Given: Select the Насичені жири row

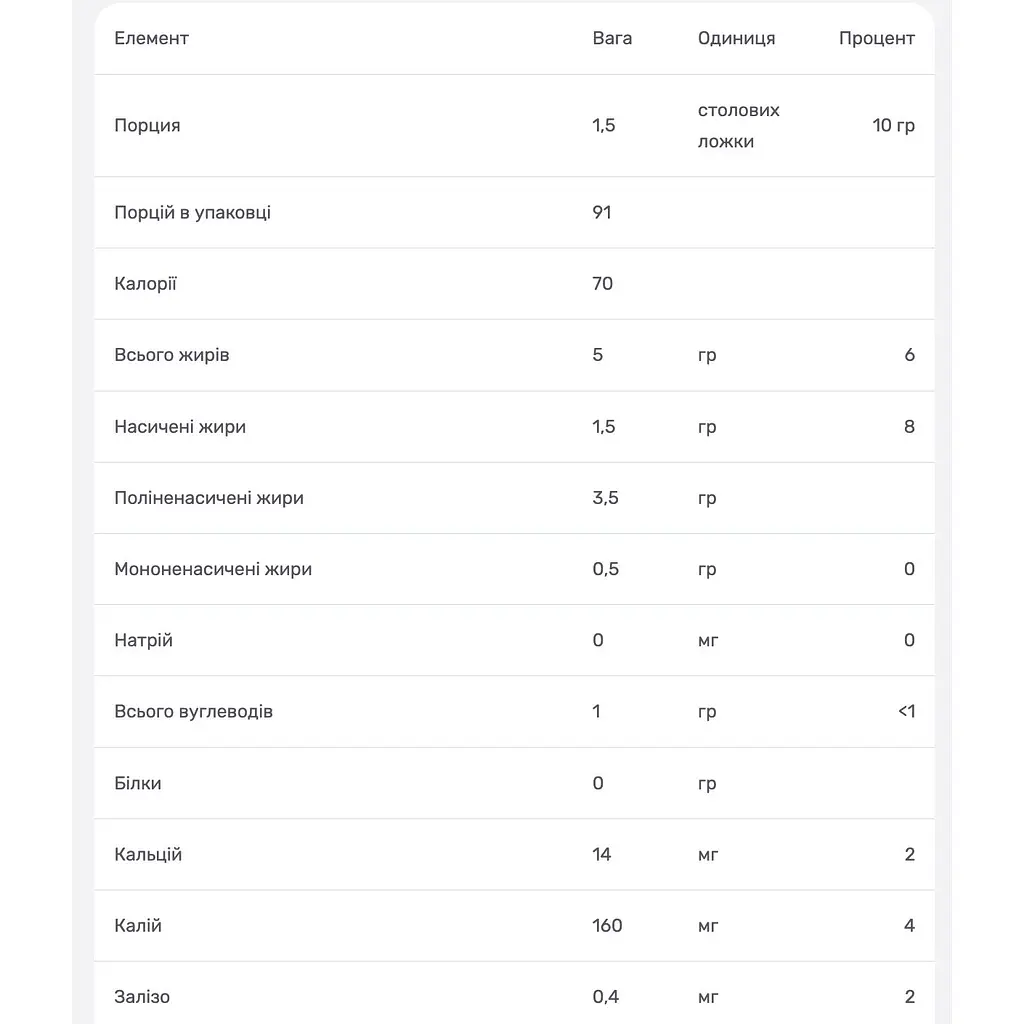Looking at the screenshot, I should click(x=515, y=427).
